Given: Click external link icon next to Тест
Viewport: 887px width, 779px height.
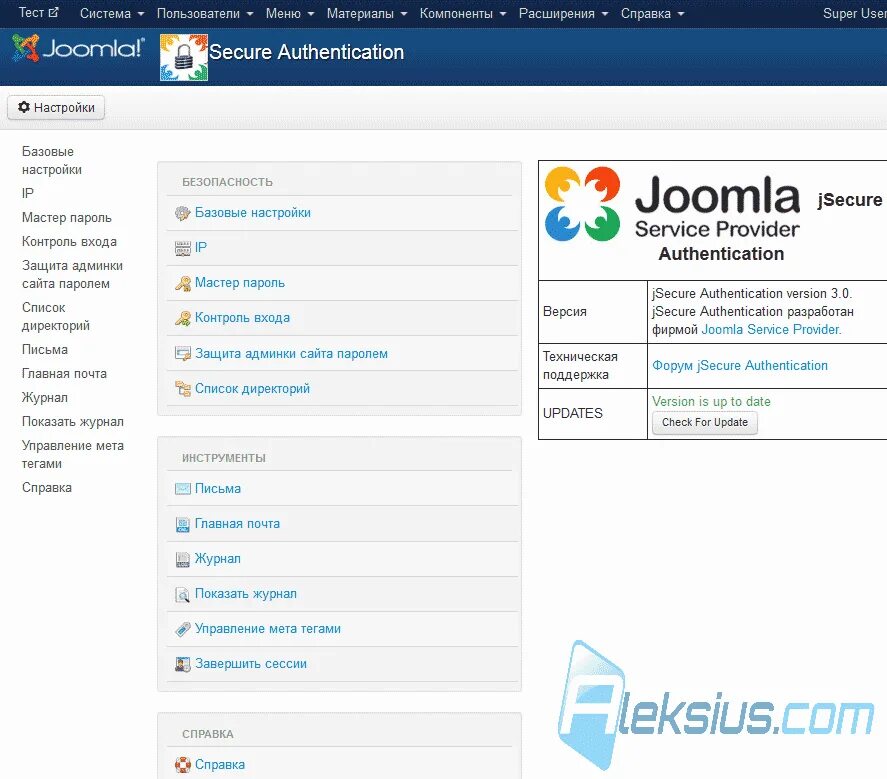Looking at the screenshot, I should click(x=53, y=12).
